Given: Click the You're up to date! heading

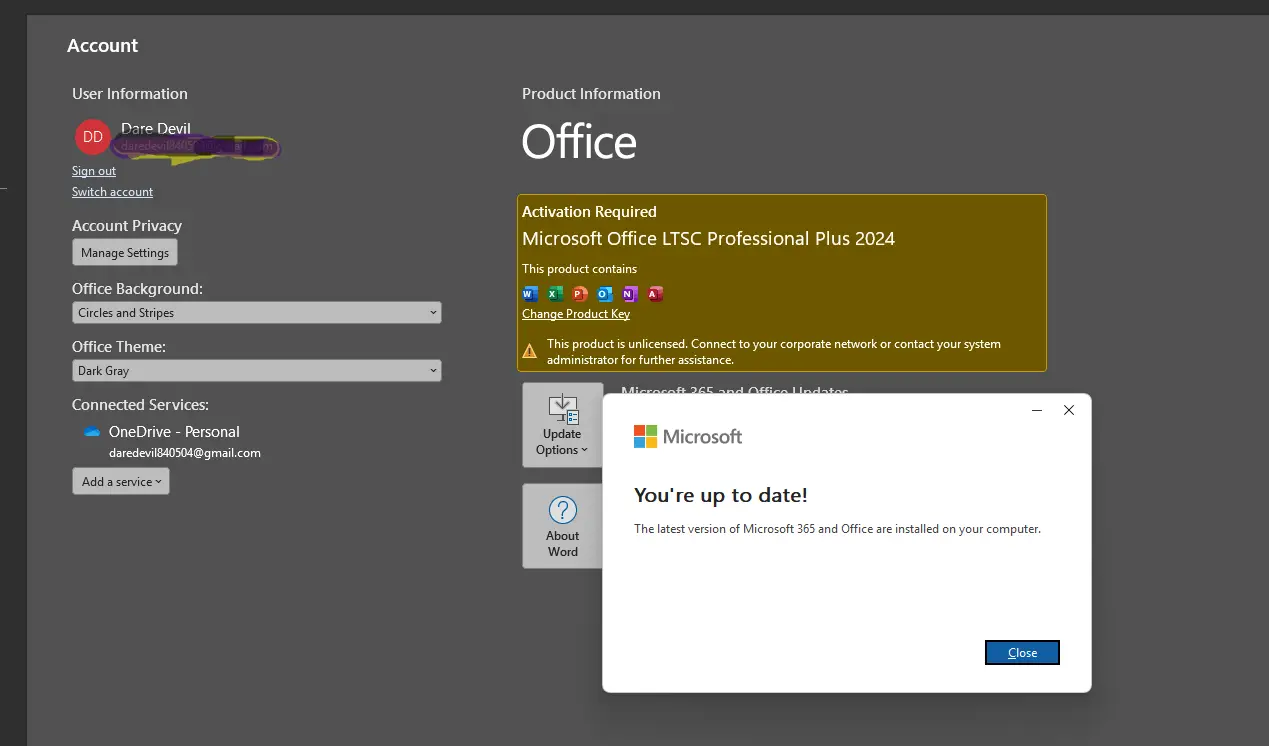Looking at the screenshot, I should pyautogui.click(x=721, y=495).
